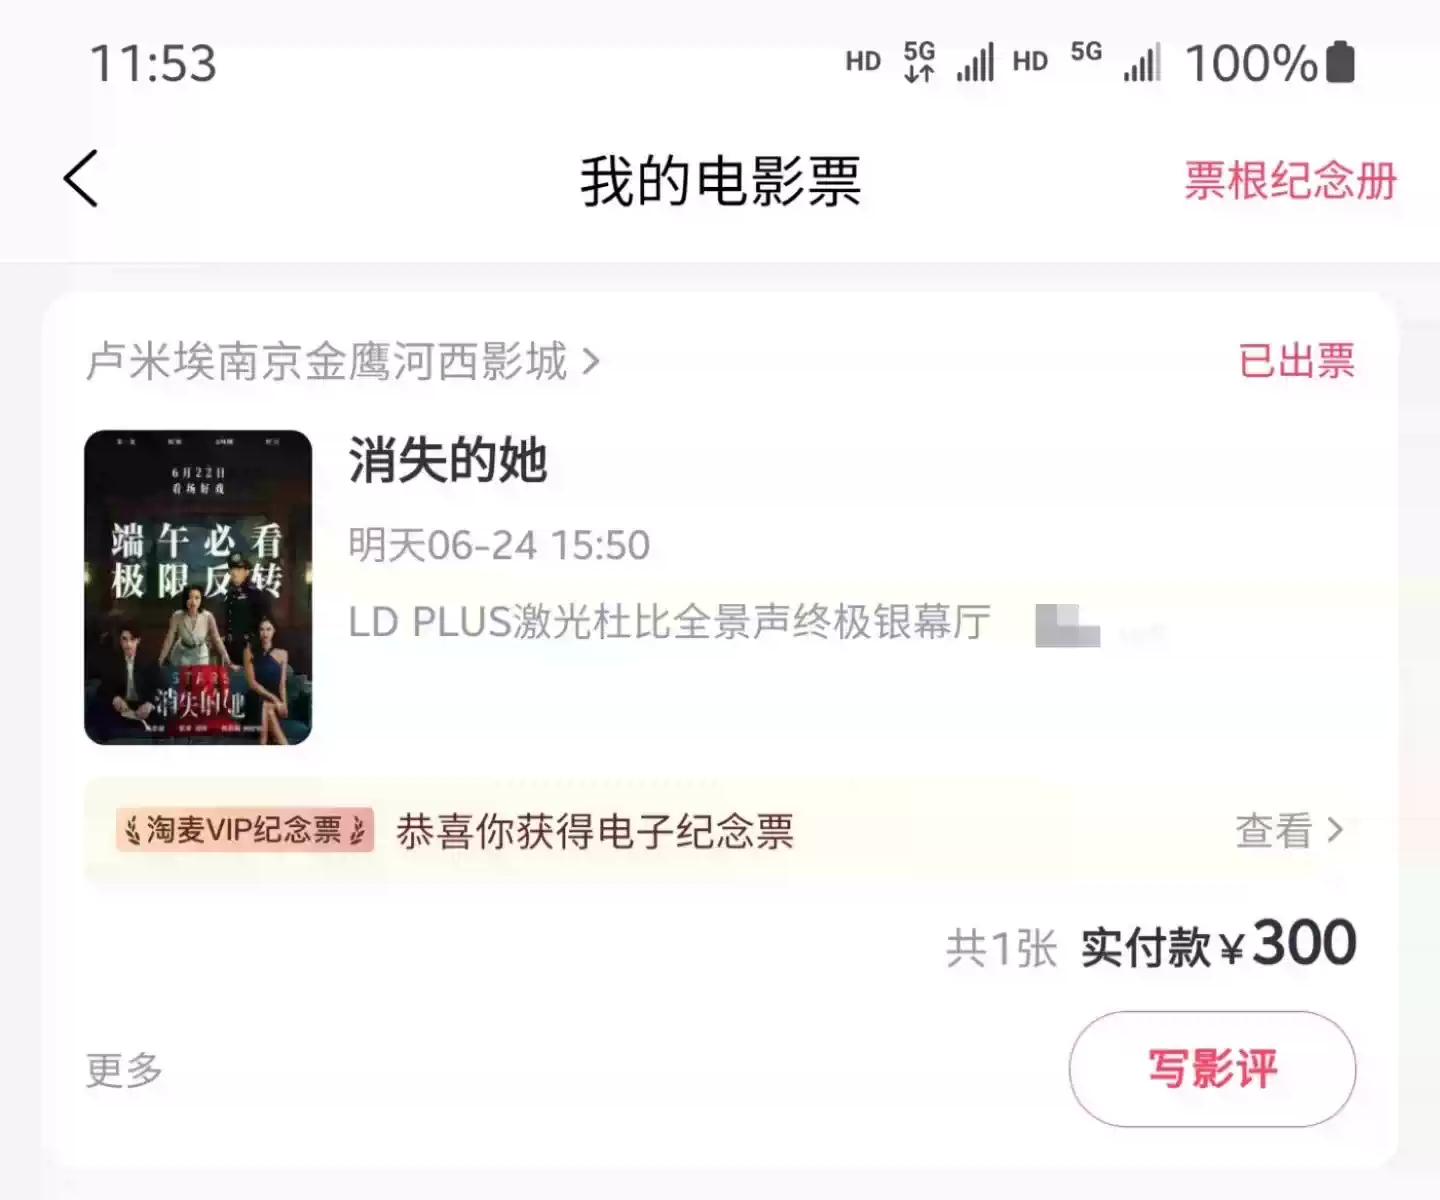Open 票根纪念册 ticket stub album
The height and width of the screenshot is (1200, 1440).
(1290, 181)
